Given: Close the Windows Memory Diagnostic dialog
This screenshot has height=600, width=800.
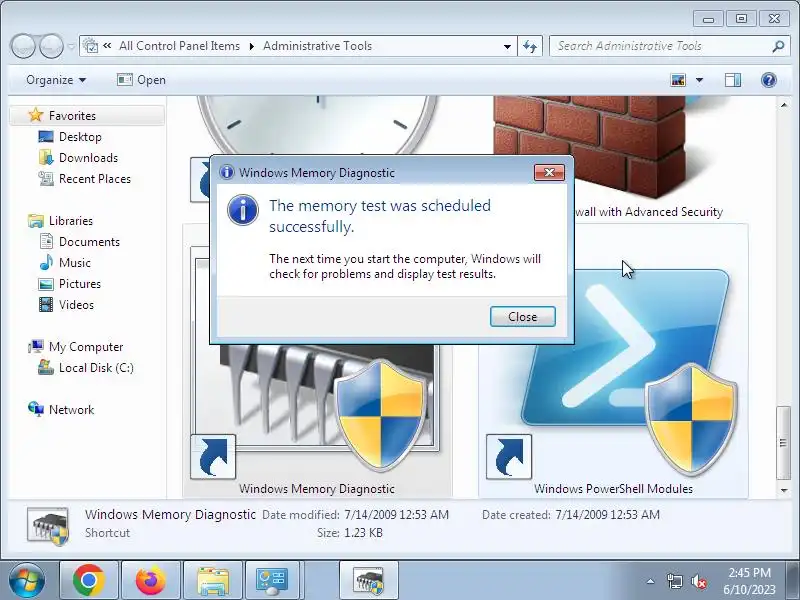Looking at the screenshot, I should coord(522,317).
